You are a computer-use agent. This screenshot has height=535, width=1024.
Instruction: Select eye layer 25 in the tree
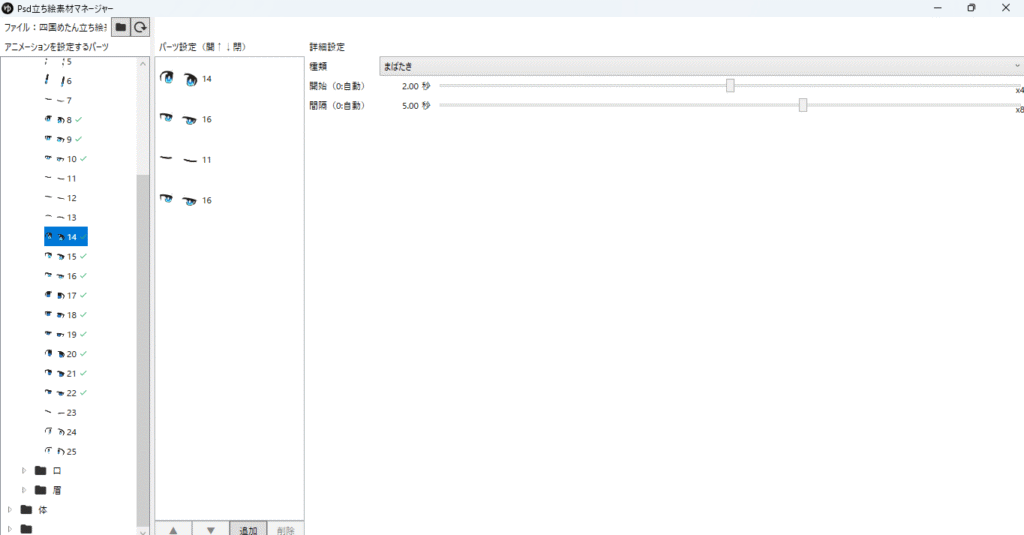coord(64,451)
